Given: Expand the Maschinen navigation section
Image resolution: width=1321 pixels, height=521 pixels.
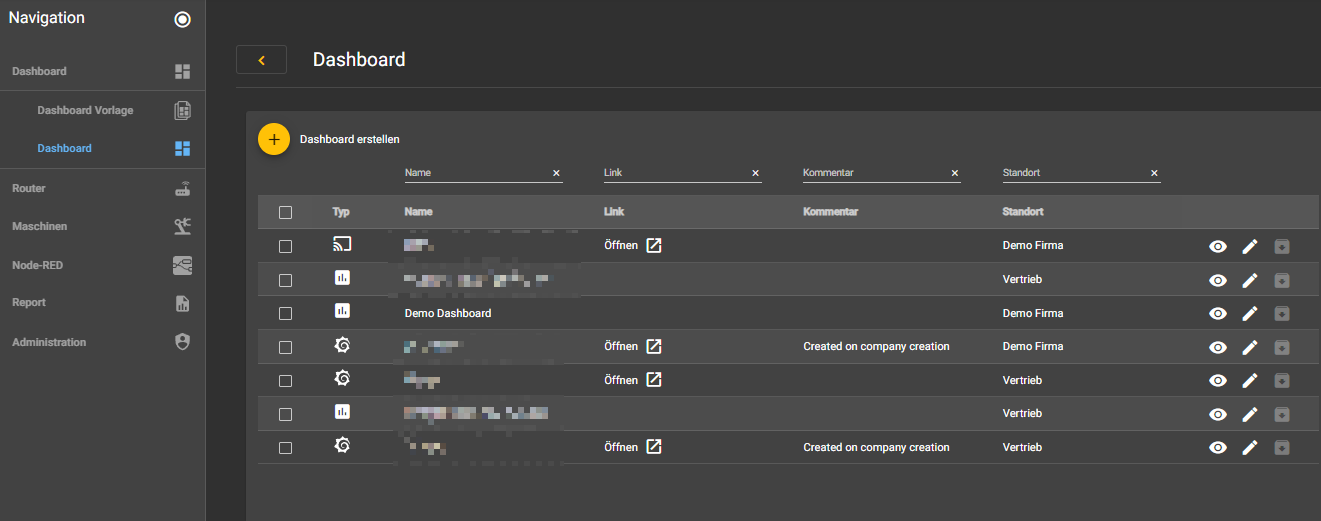Looking at the screenshot, I should click(x=40, y=227).
